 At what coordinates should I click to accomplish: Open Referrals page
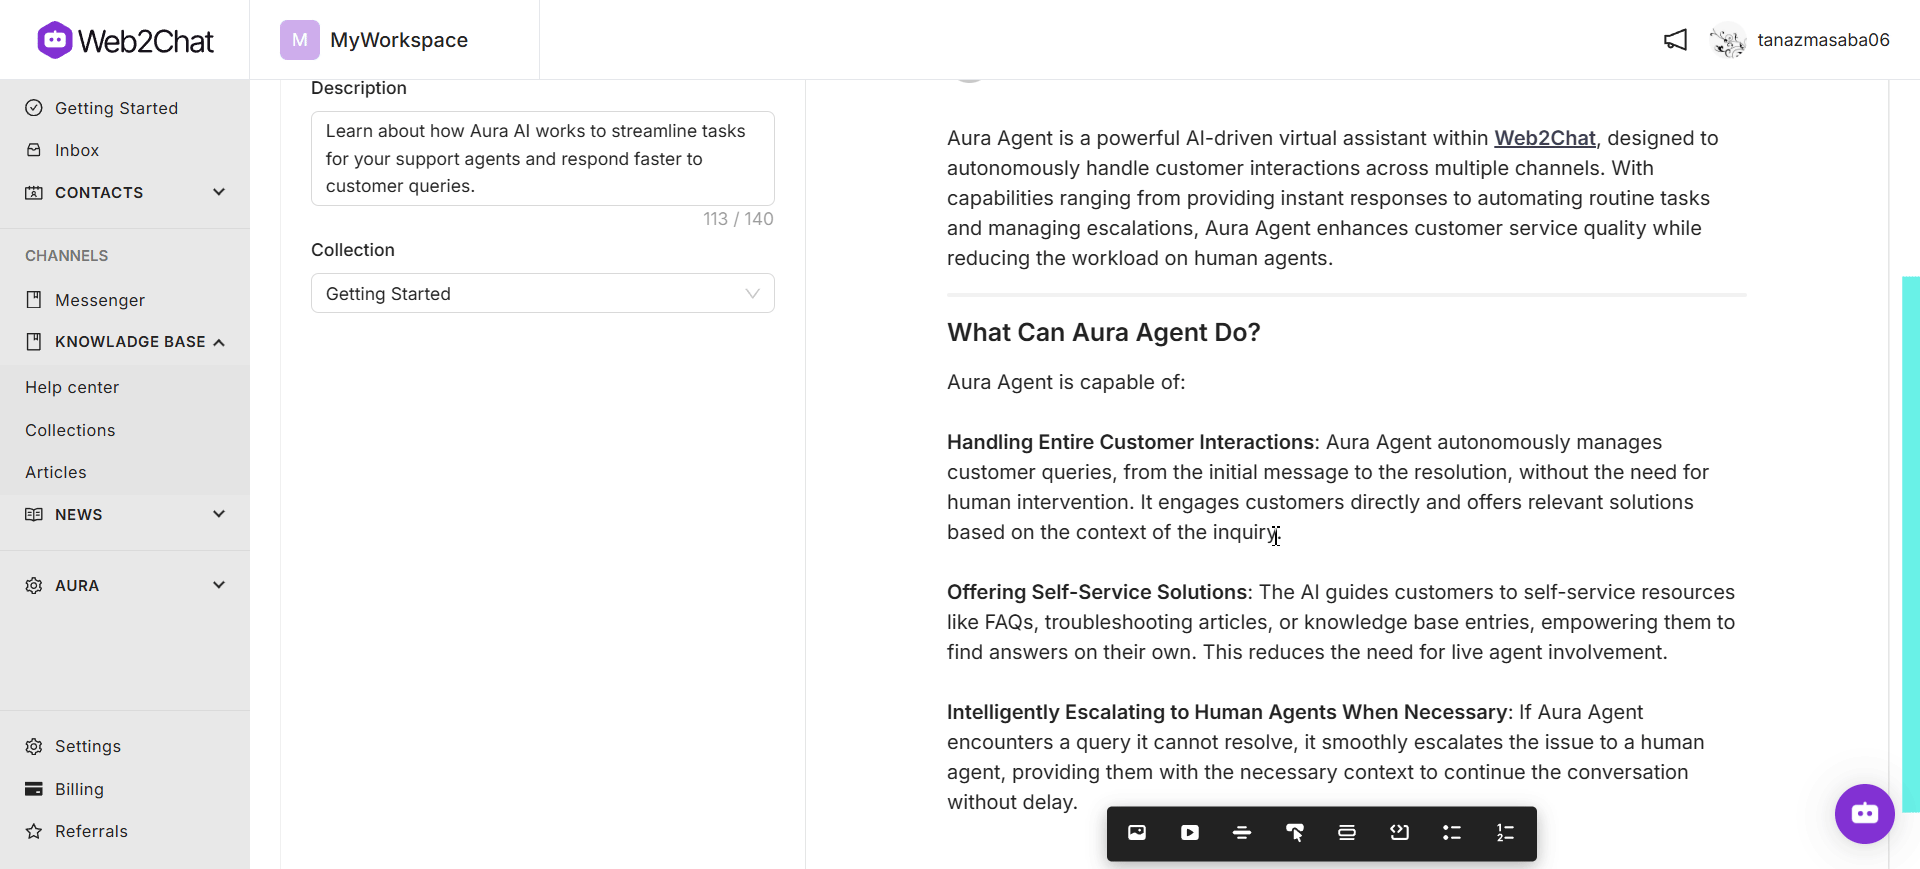(x=91, y=831)
